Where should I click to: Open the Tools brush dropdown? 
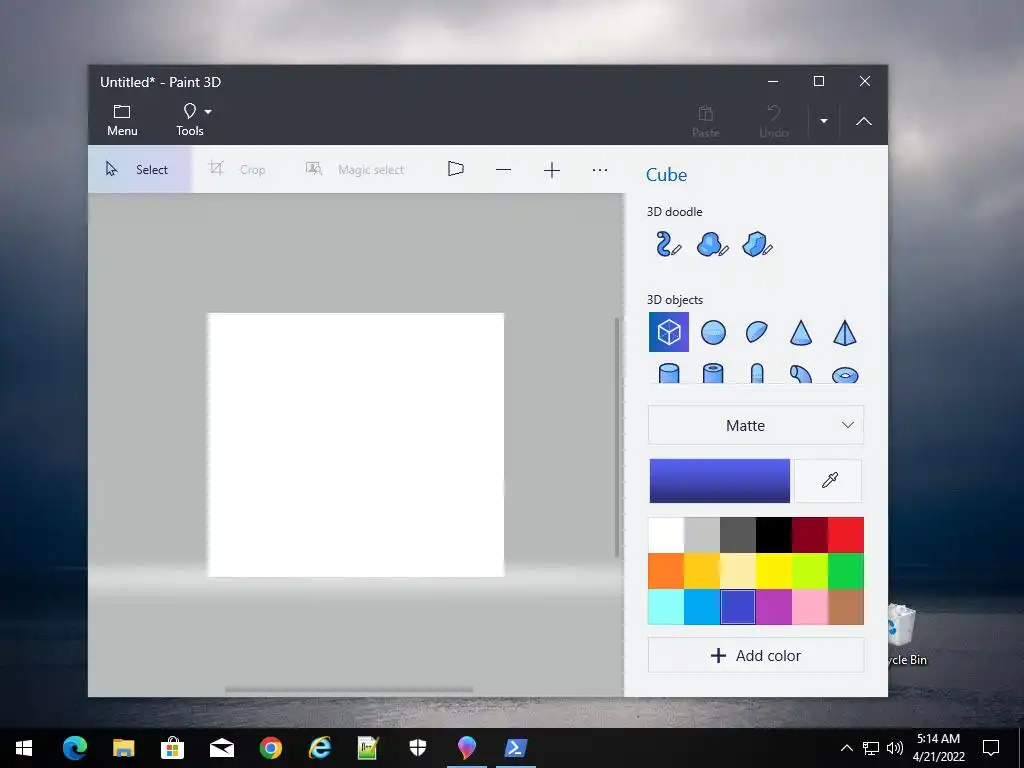click(x=194, y=120)
